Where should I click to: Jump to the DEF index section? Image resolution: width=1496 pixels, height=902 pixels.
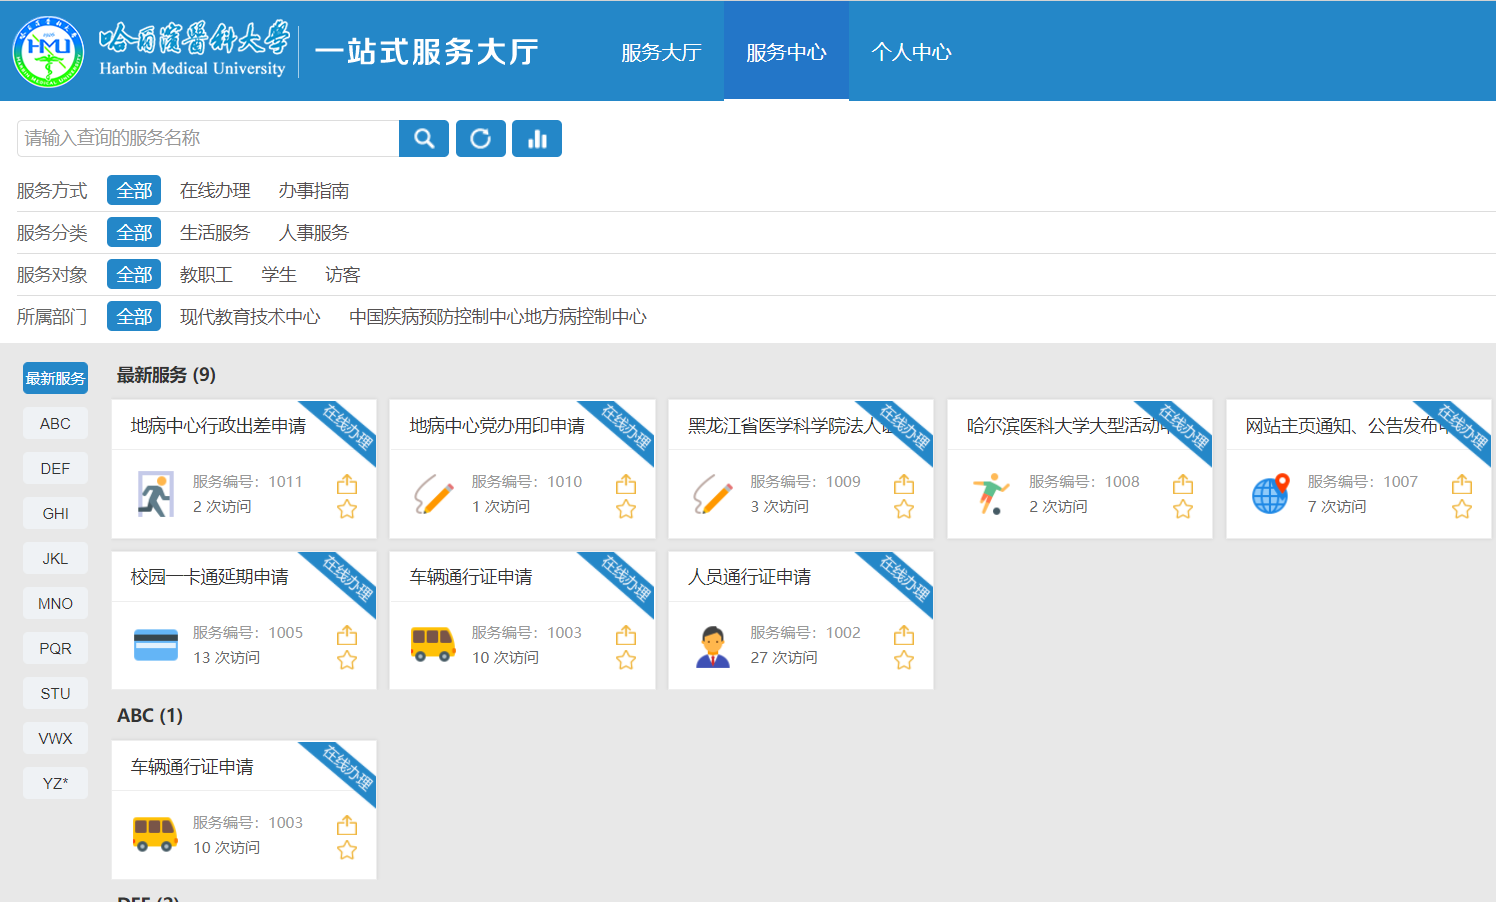[x=55, y=469]
